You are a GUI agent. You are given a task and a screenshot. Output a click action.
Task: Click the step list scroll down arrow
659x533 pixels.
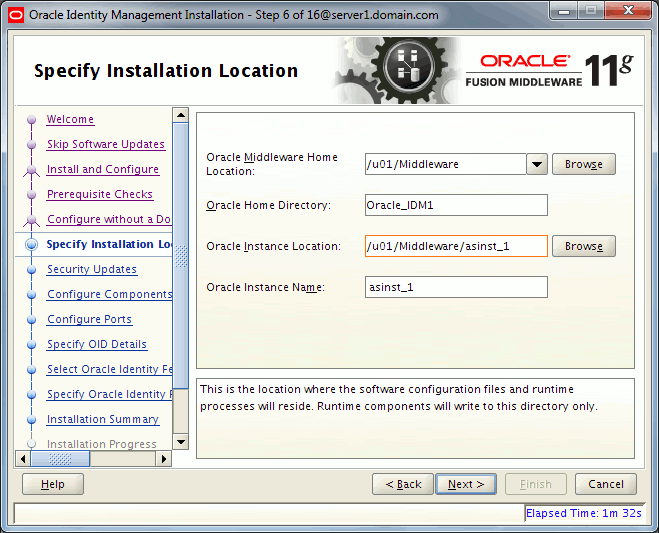[181, 442]
